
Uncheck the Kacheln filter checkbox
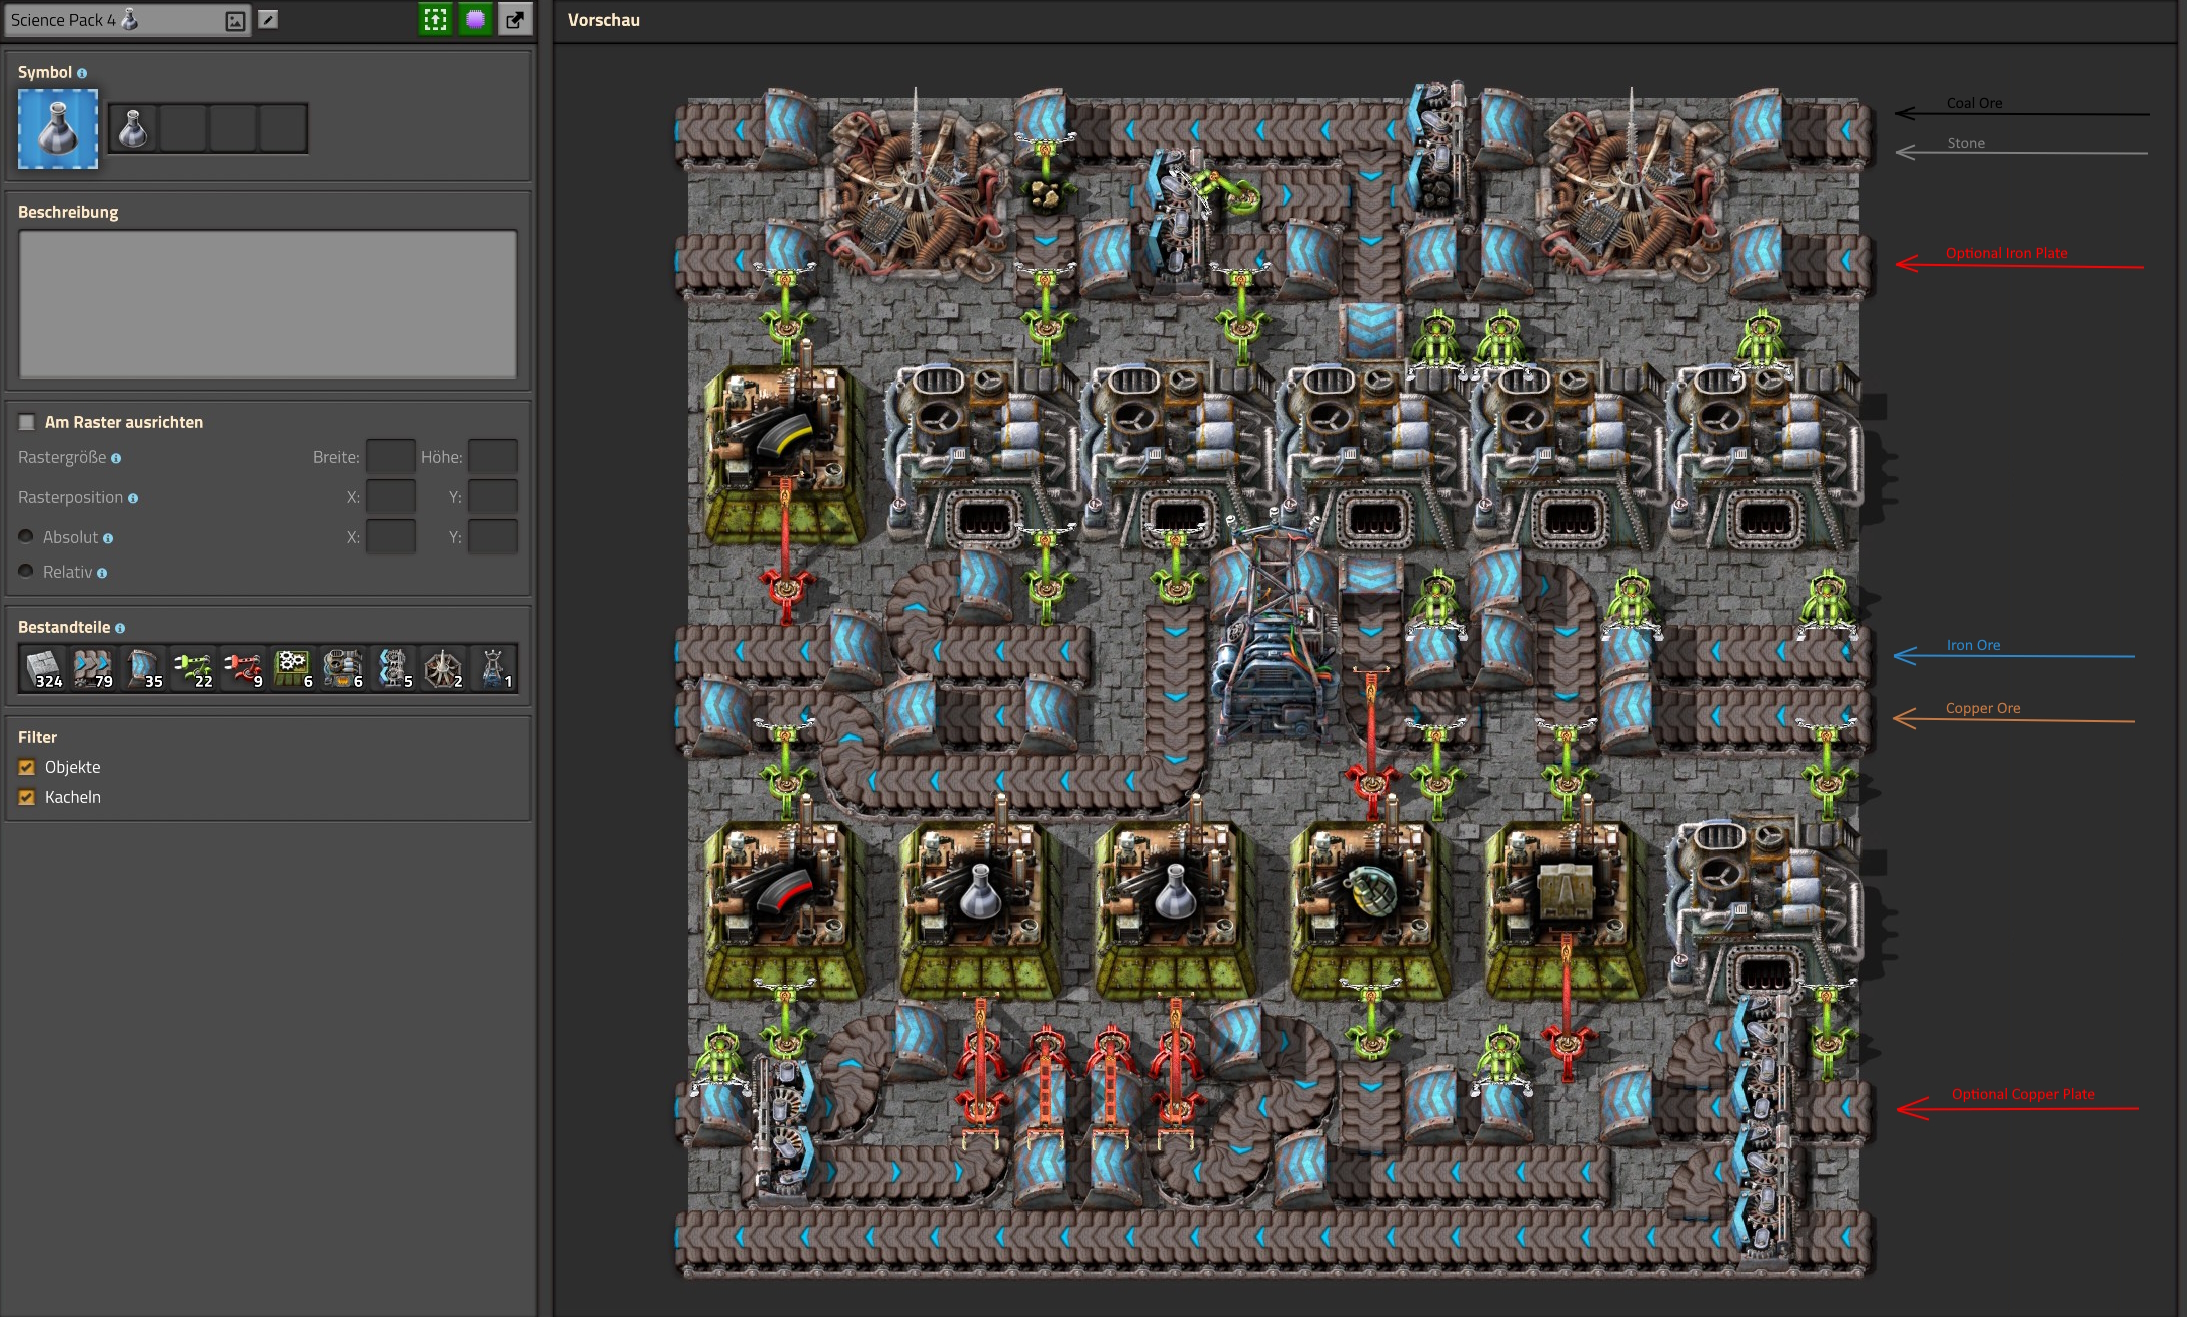coord(27,797)
